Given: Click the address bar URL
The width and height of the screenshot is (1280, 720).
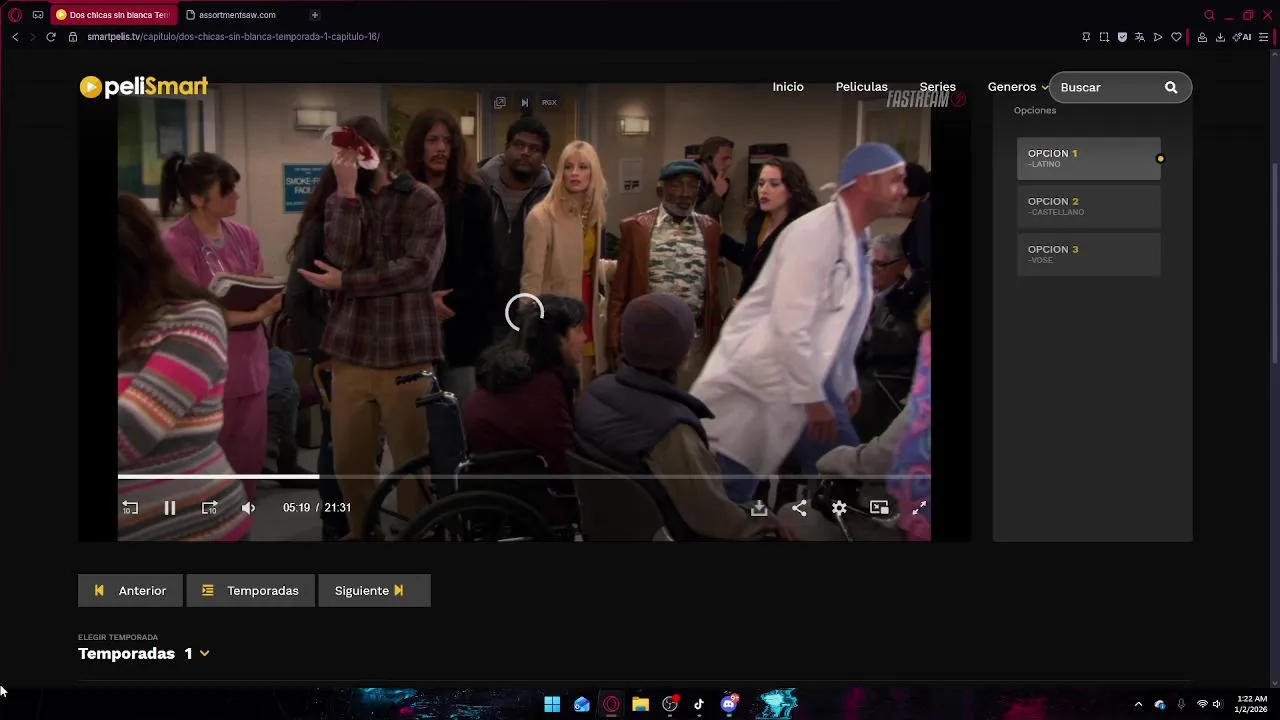Looking at the screenshot, I should point(233,37).
